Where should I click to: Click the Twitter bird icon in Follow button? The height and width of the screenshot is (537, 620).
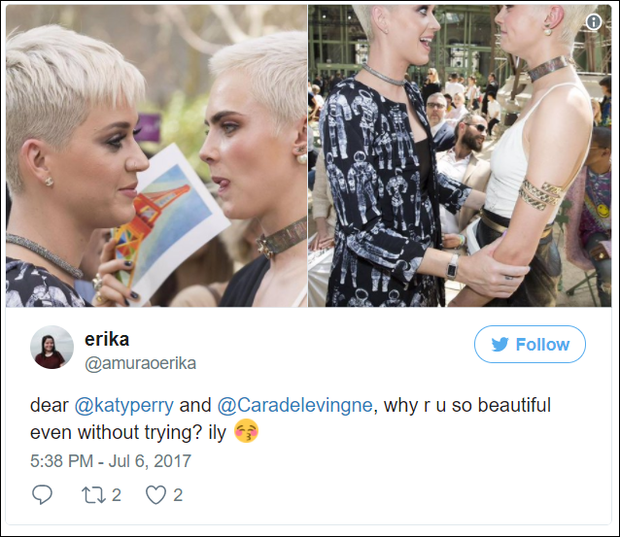coord(500,344)
